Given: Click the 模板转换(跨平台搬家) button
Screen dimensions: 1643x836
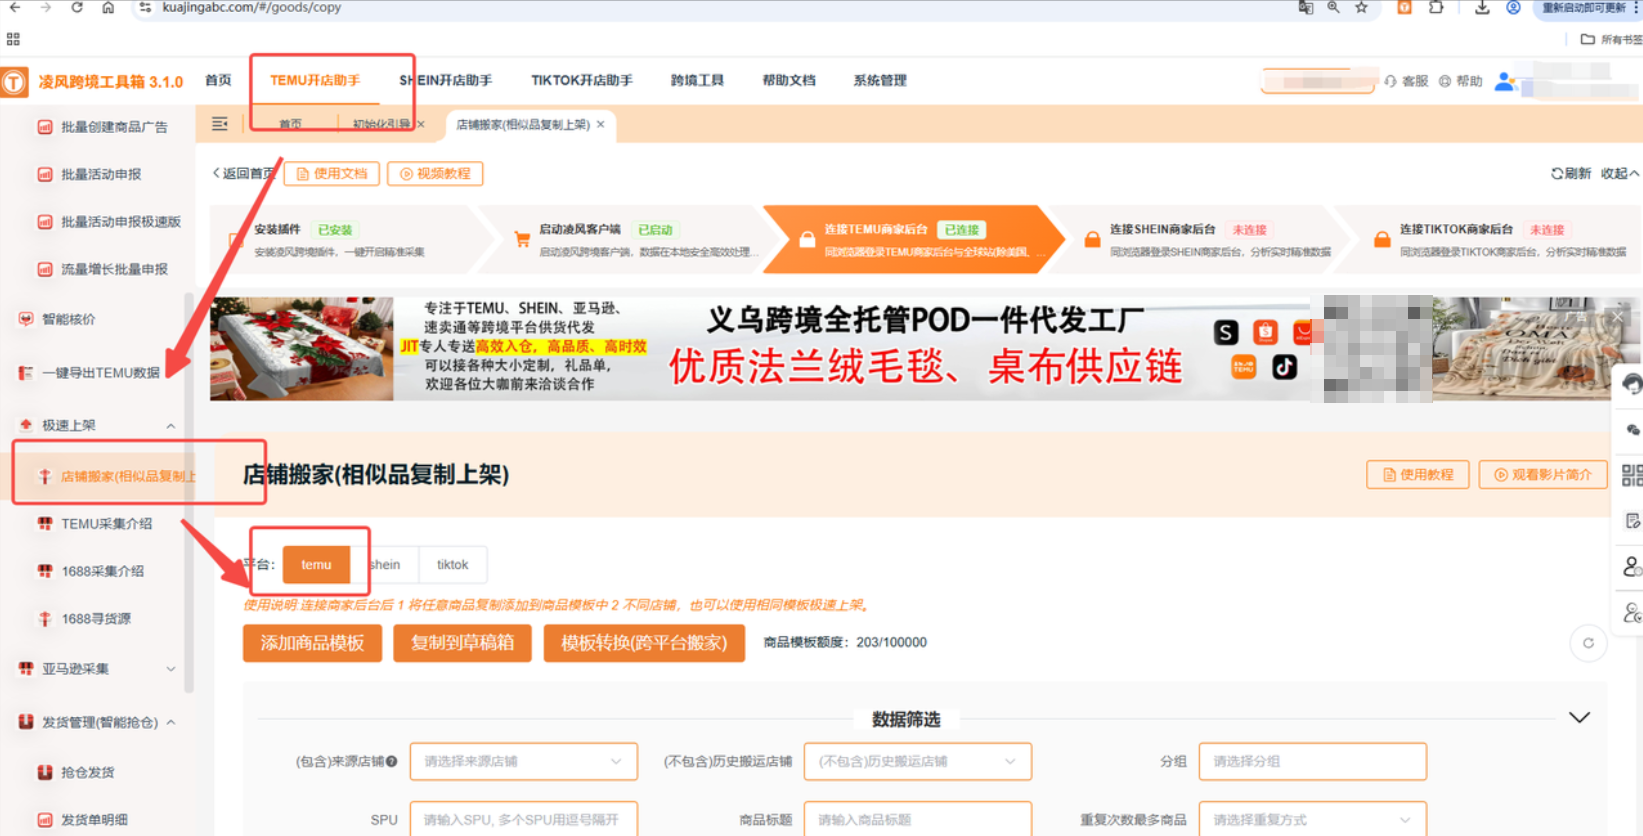Looking at the screenshot, I should point(644,643).
